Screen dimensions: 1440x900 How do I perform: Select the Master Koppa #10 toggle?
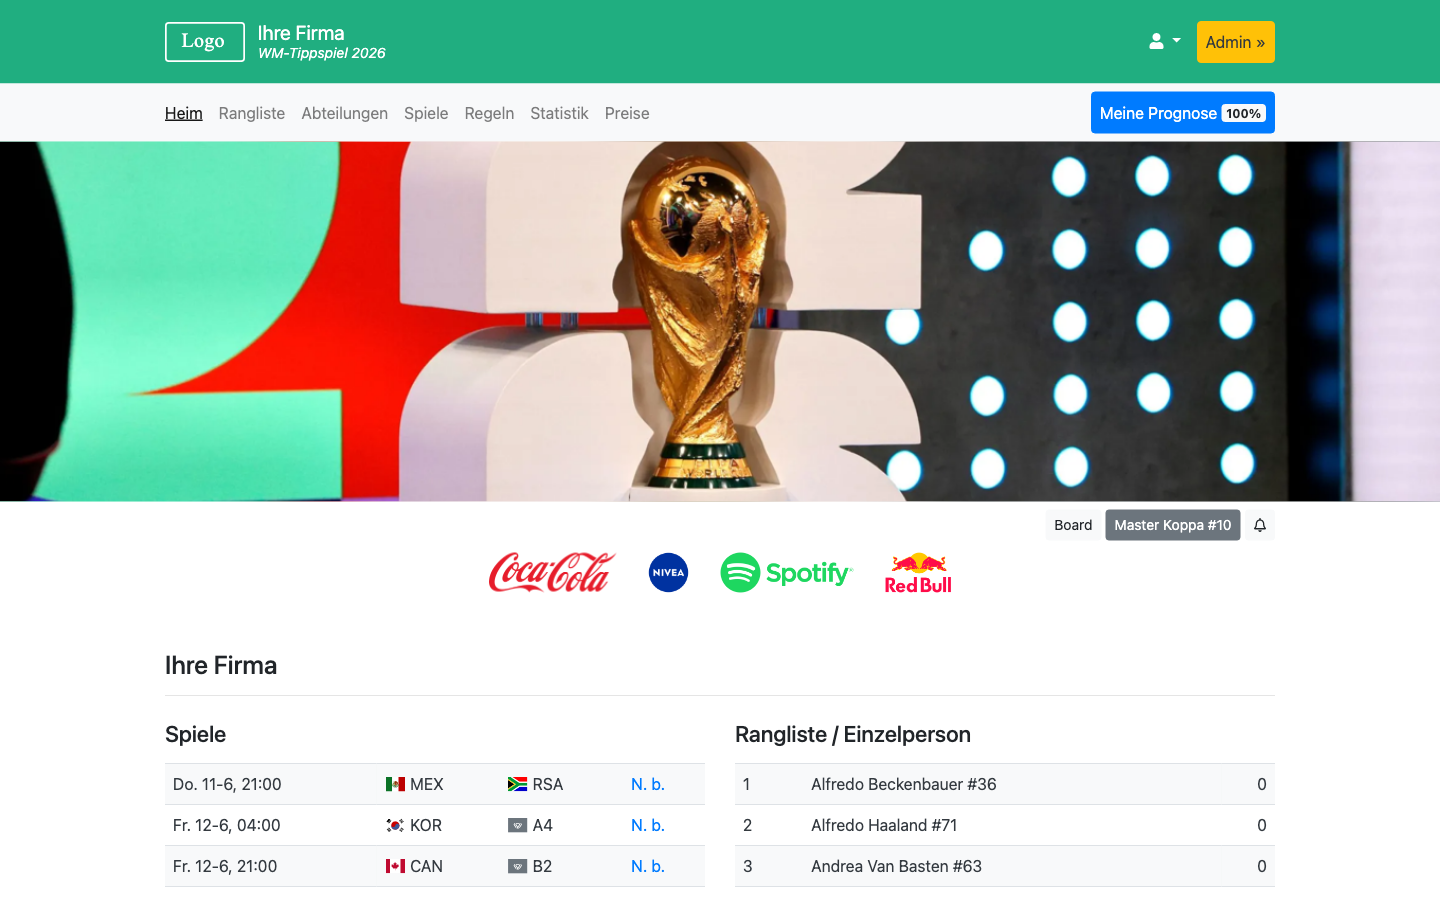1172,524
